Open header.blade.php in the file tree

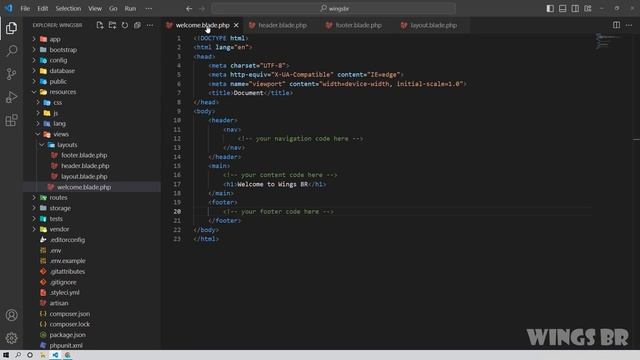click(x=85, y=166)
